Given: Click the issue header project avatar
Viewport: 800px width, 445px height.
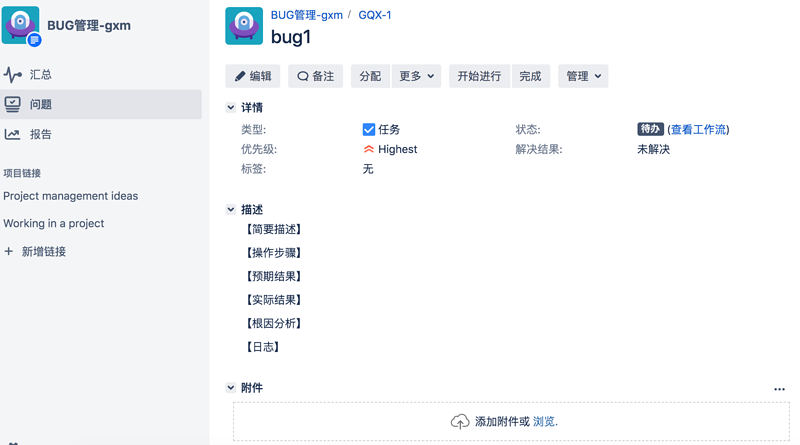Looking at the screenshot, I should (x=244, y=26).
